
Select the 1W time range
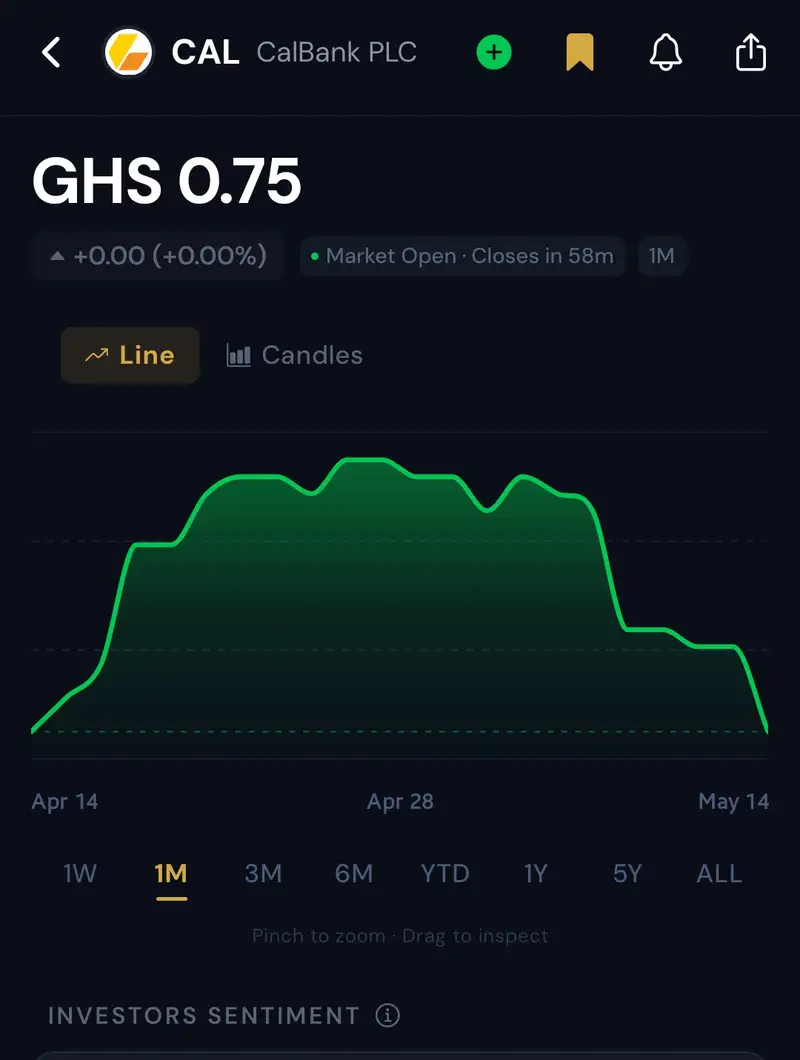coord(80,873)
